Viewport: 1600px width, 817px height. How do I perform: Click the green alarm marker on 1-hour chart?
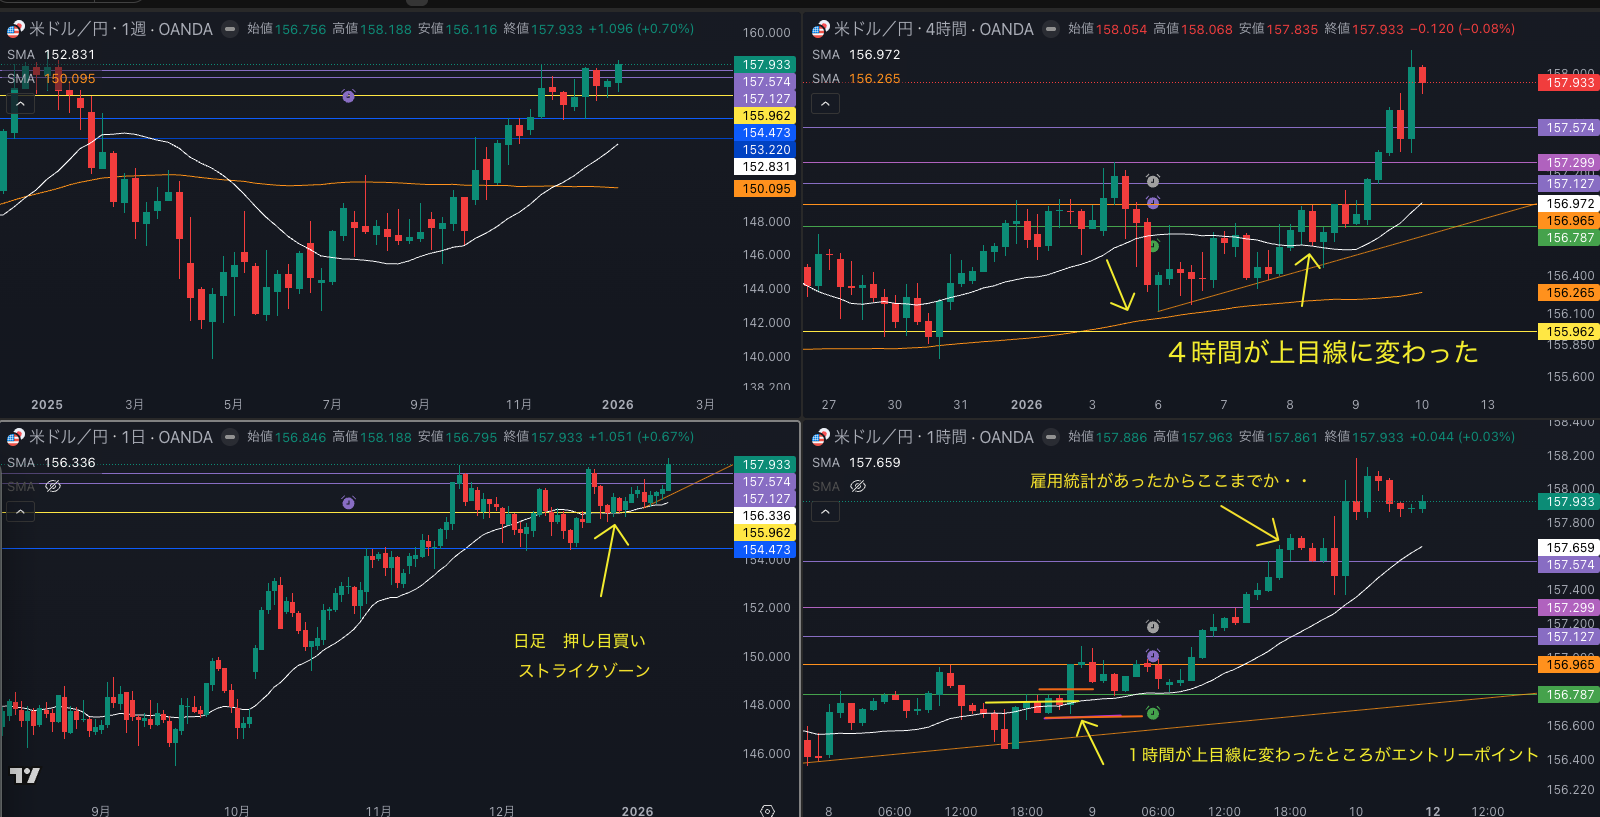1152,713
